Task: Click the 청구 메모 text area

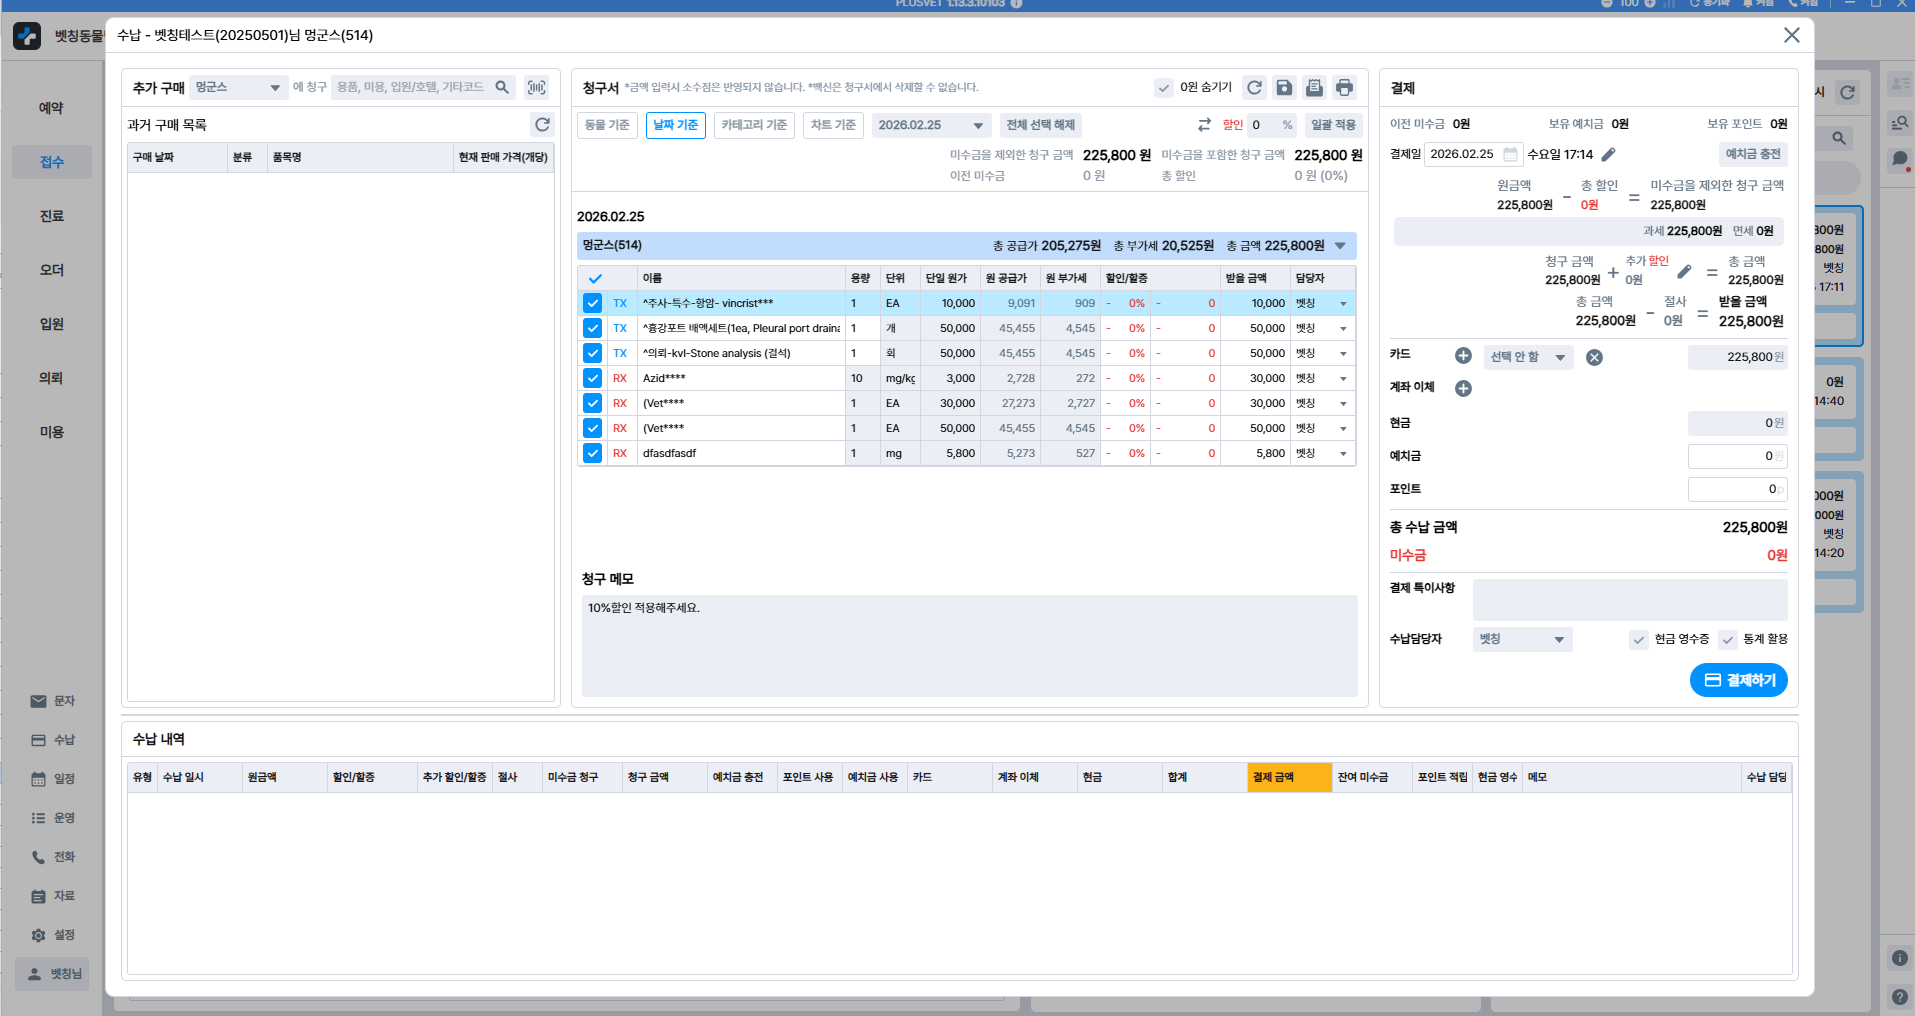Action: click(968, 645)
